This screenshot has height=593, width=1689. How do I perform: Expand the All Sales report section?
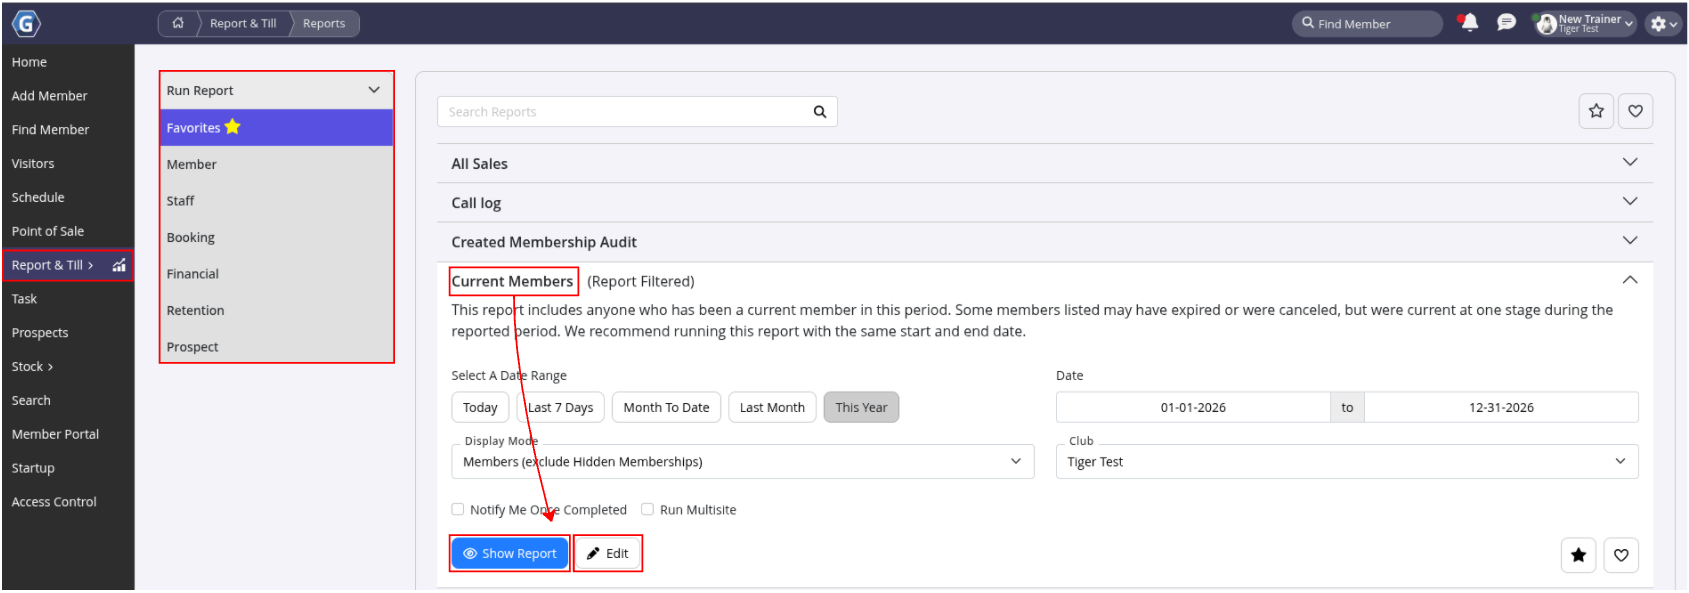tap(1044, 163)
